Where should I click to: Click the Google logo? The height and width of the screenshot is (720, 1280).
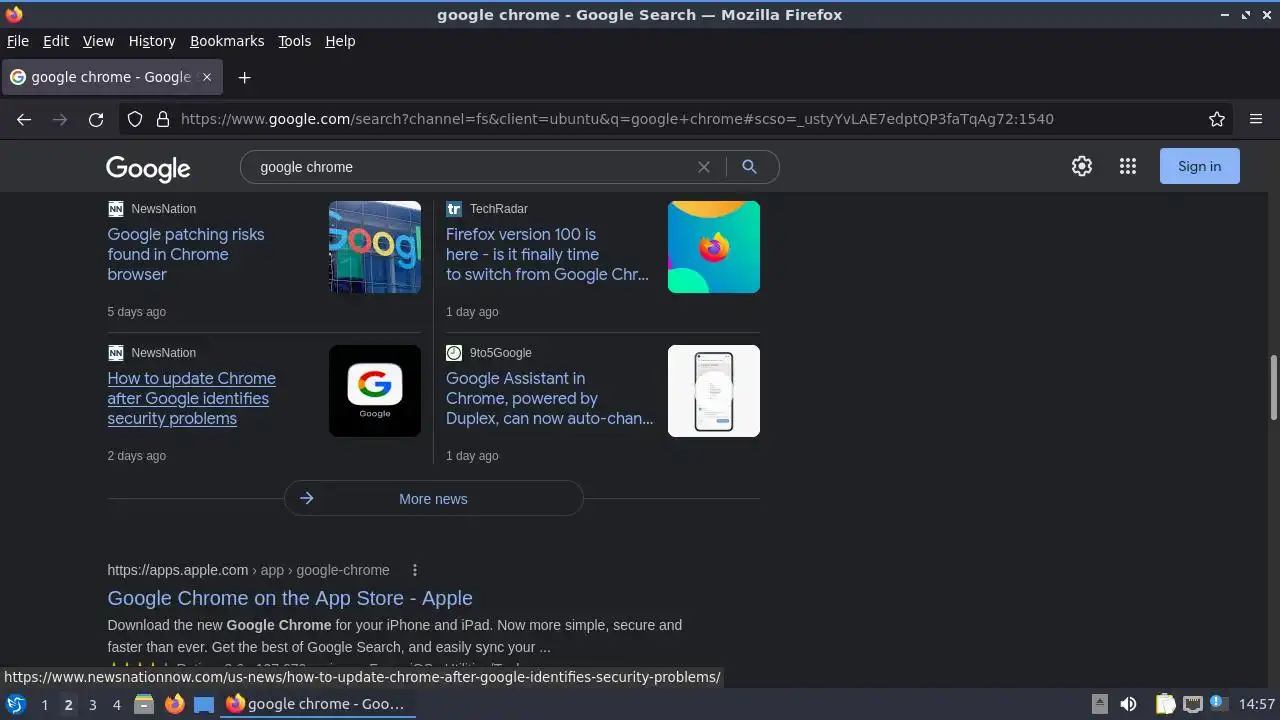point(148,168)
